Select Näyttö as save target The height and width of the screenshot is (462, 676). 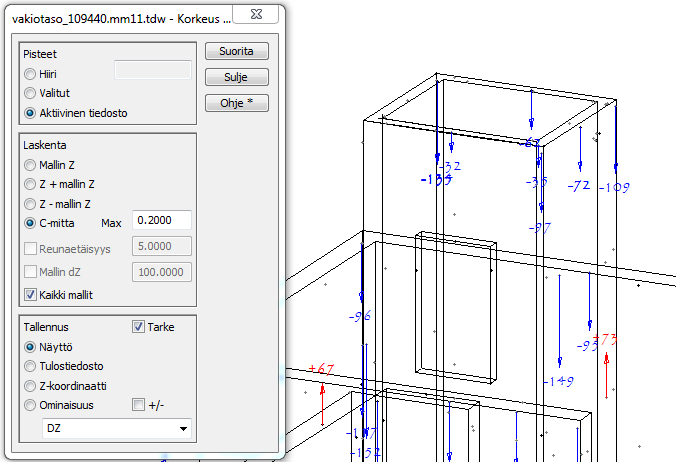coord(31,346)
